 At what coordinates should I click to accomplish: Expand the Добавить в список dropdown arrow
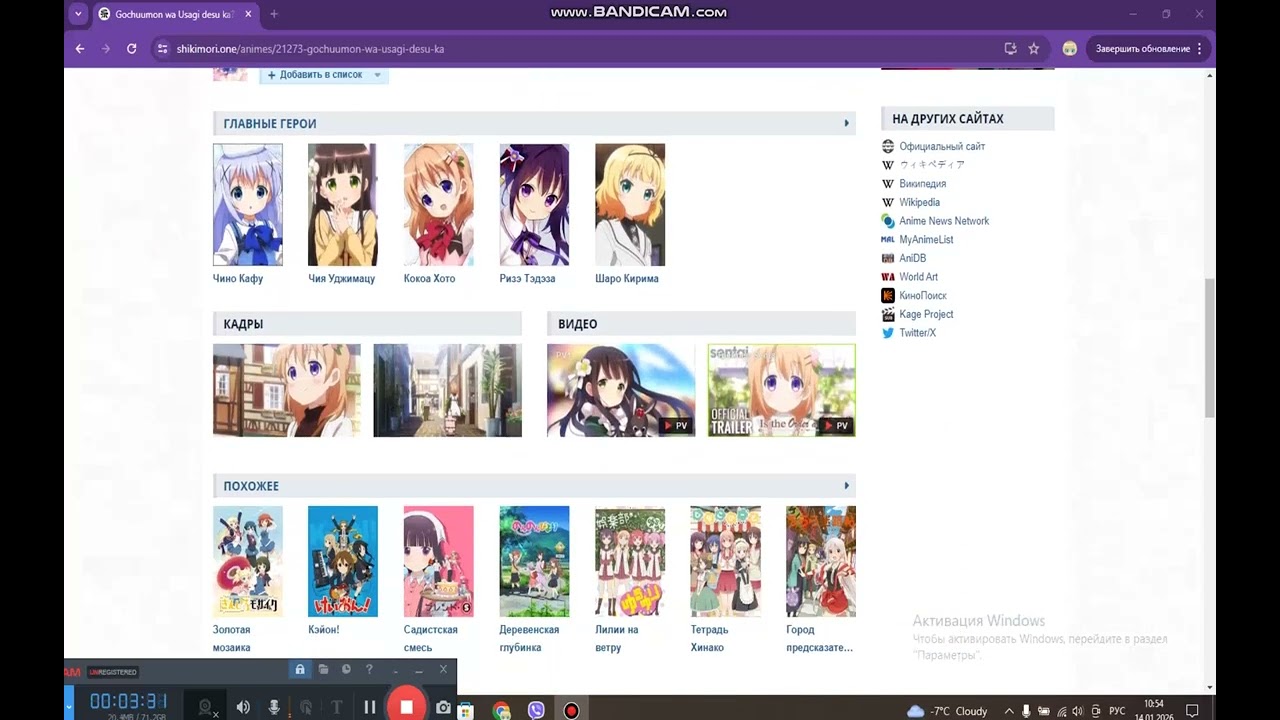pos(378,75)
